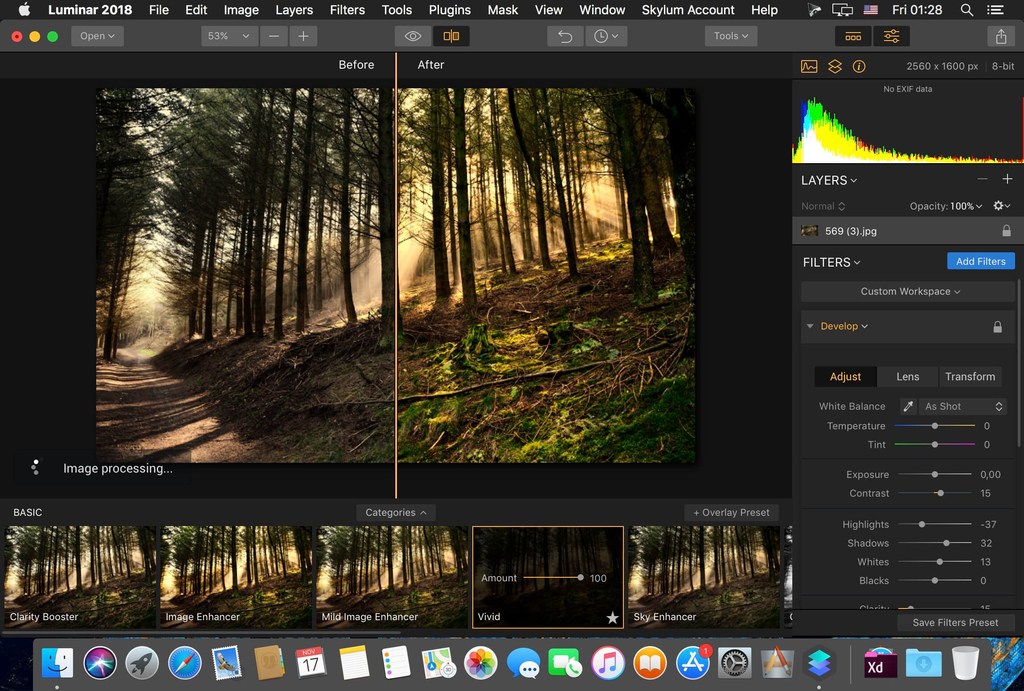Viewport: 1024px width, 691px height.
Task: Add a new layer with plus icon
Action: [x=1007, y=179]
